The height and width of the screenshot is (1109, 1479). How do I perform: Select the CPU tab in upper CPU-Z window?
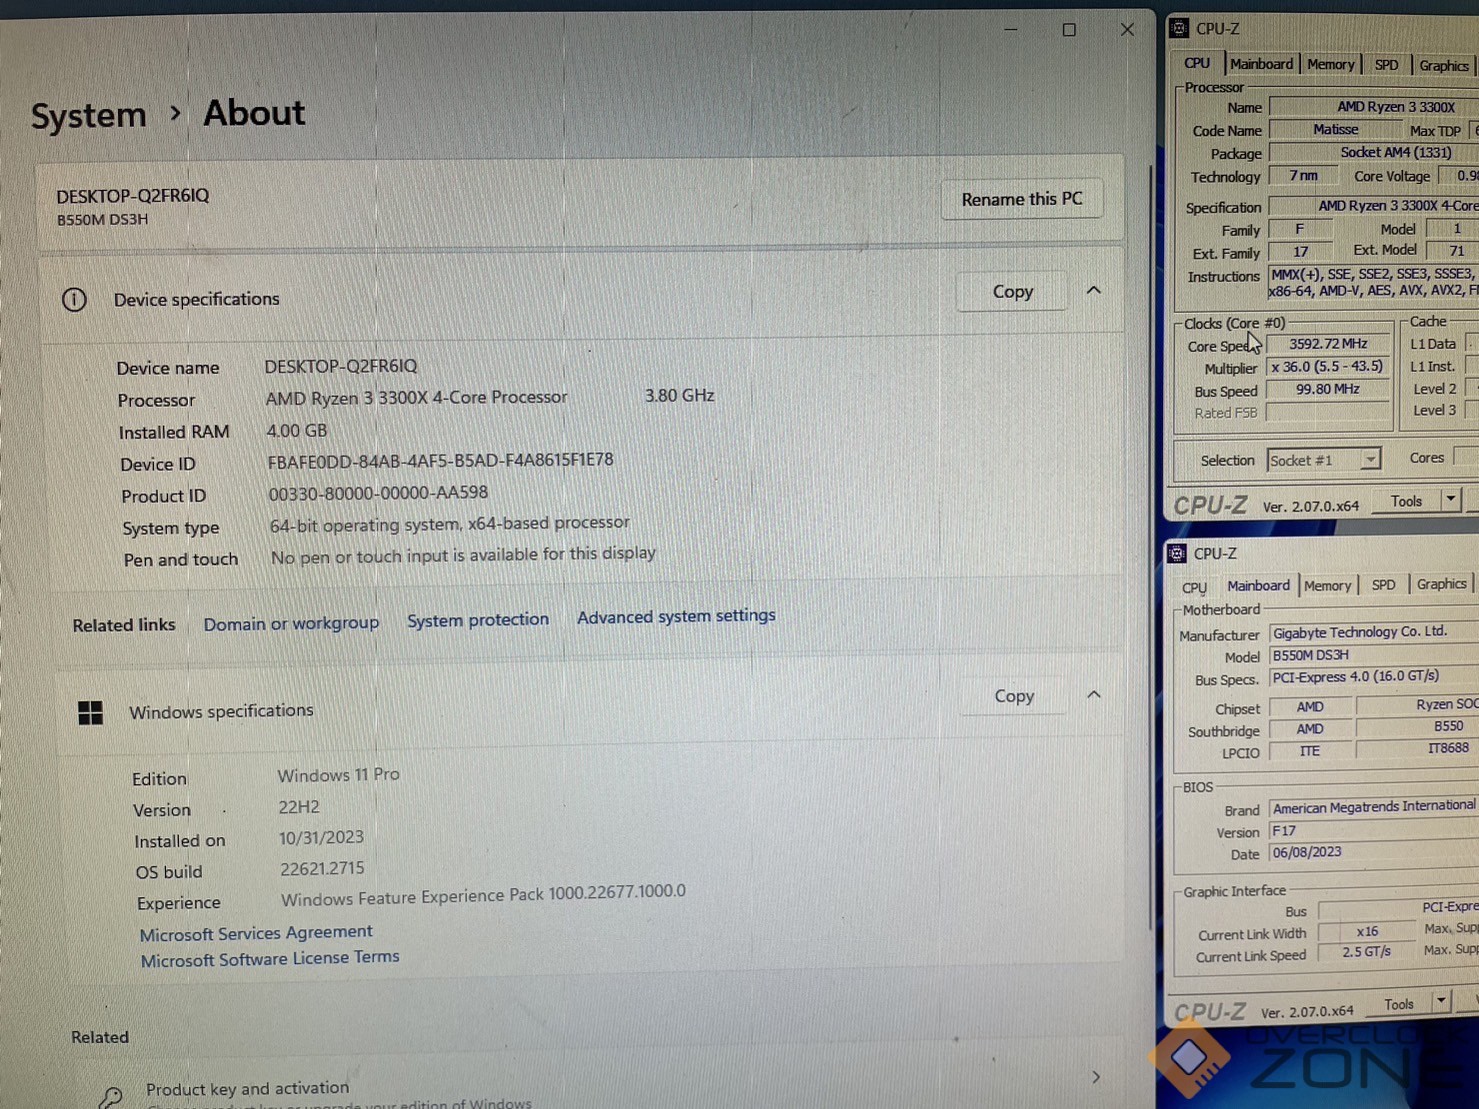coord(1197,63)
